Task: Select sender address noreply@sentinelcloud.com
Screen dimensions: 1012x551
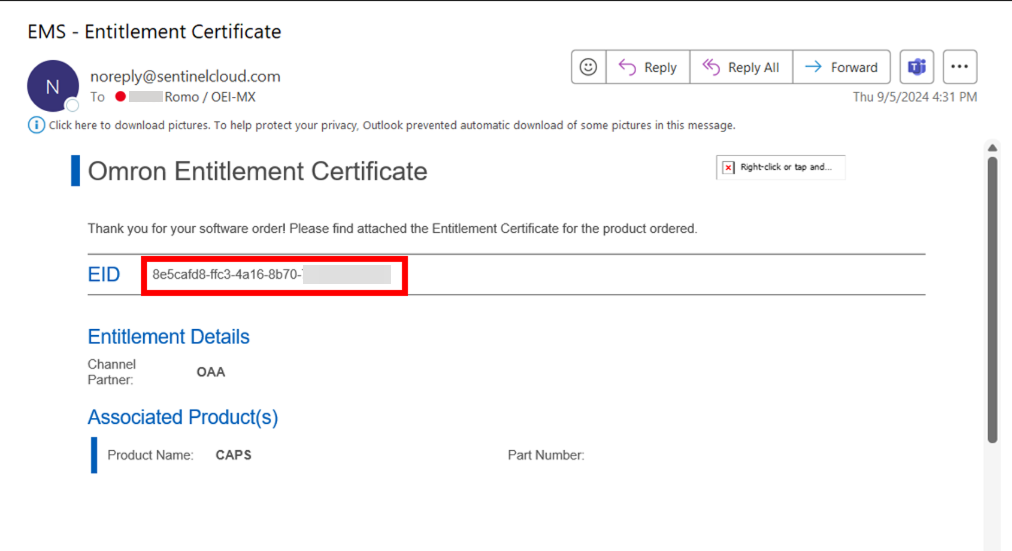Action: 185,76
